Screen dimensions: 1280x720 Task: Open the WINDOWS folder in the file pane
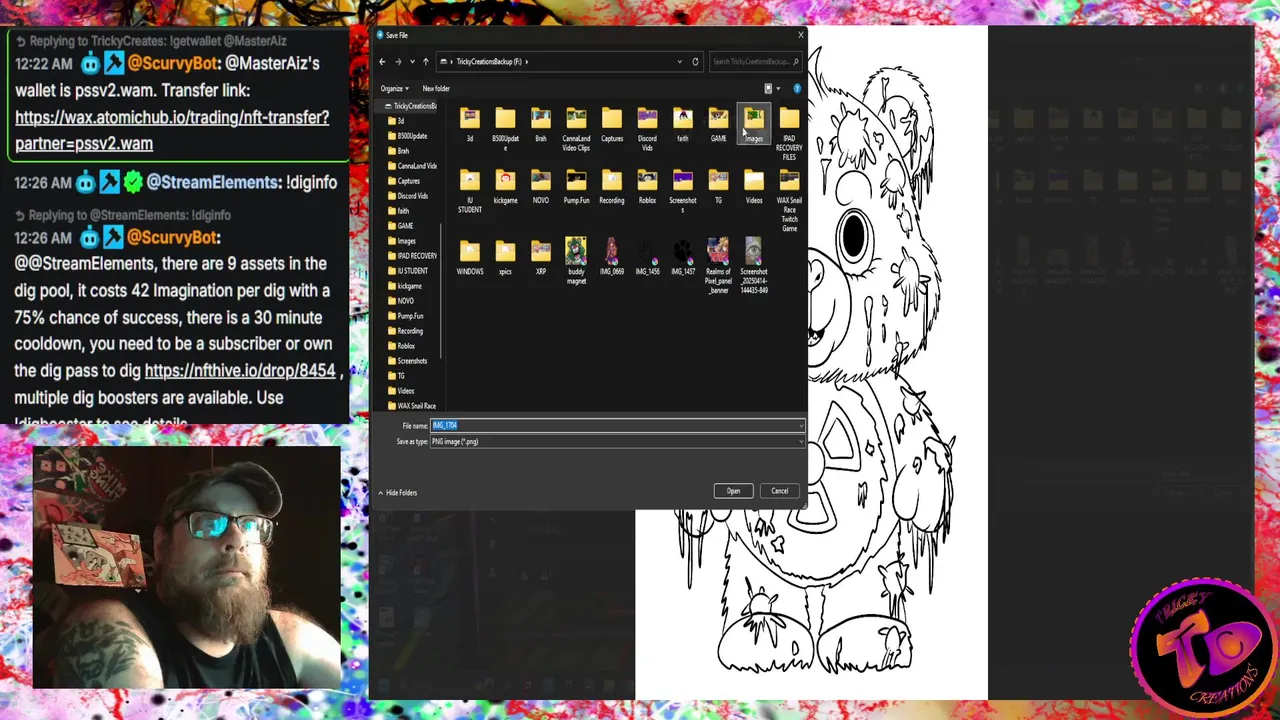(x=470, y=257)
